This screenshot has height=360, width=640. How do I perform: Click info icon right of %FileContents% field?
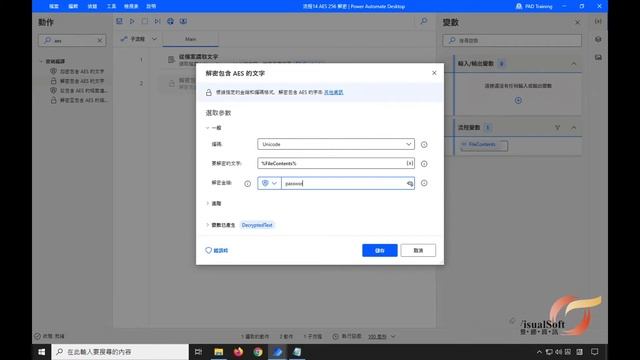(424, 164)
